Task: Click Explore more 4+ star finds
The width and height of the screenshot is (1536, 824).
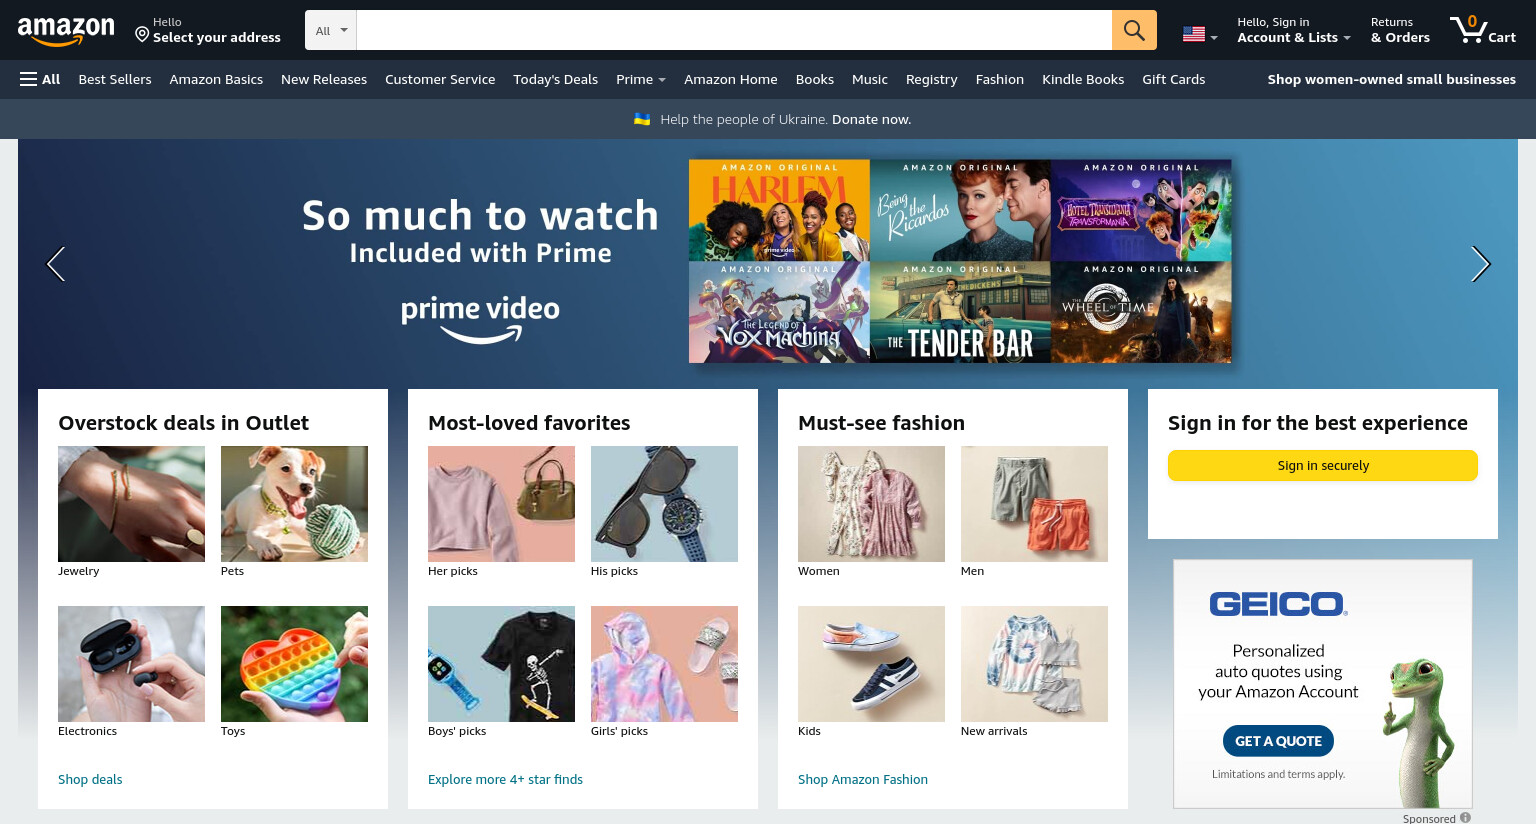Action: (x=505, y=779)
